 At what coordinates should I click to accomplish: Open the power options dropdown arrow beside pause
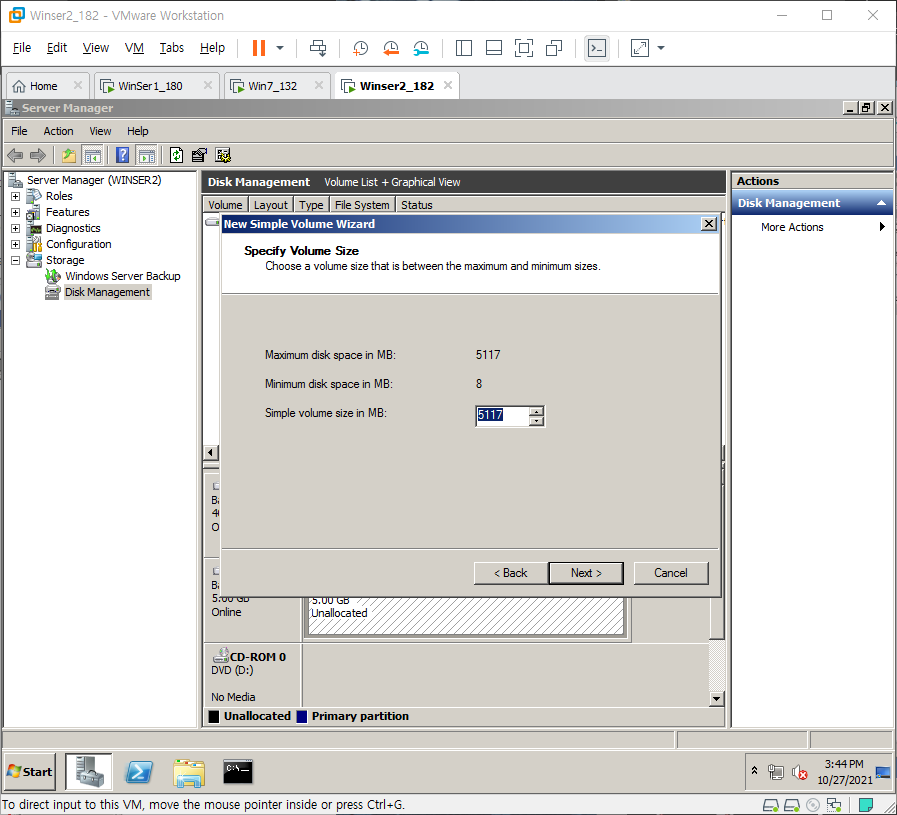[x=280, y=48]
